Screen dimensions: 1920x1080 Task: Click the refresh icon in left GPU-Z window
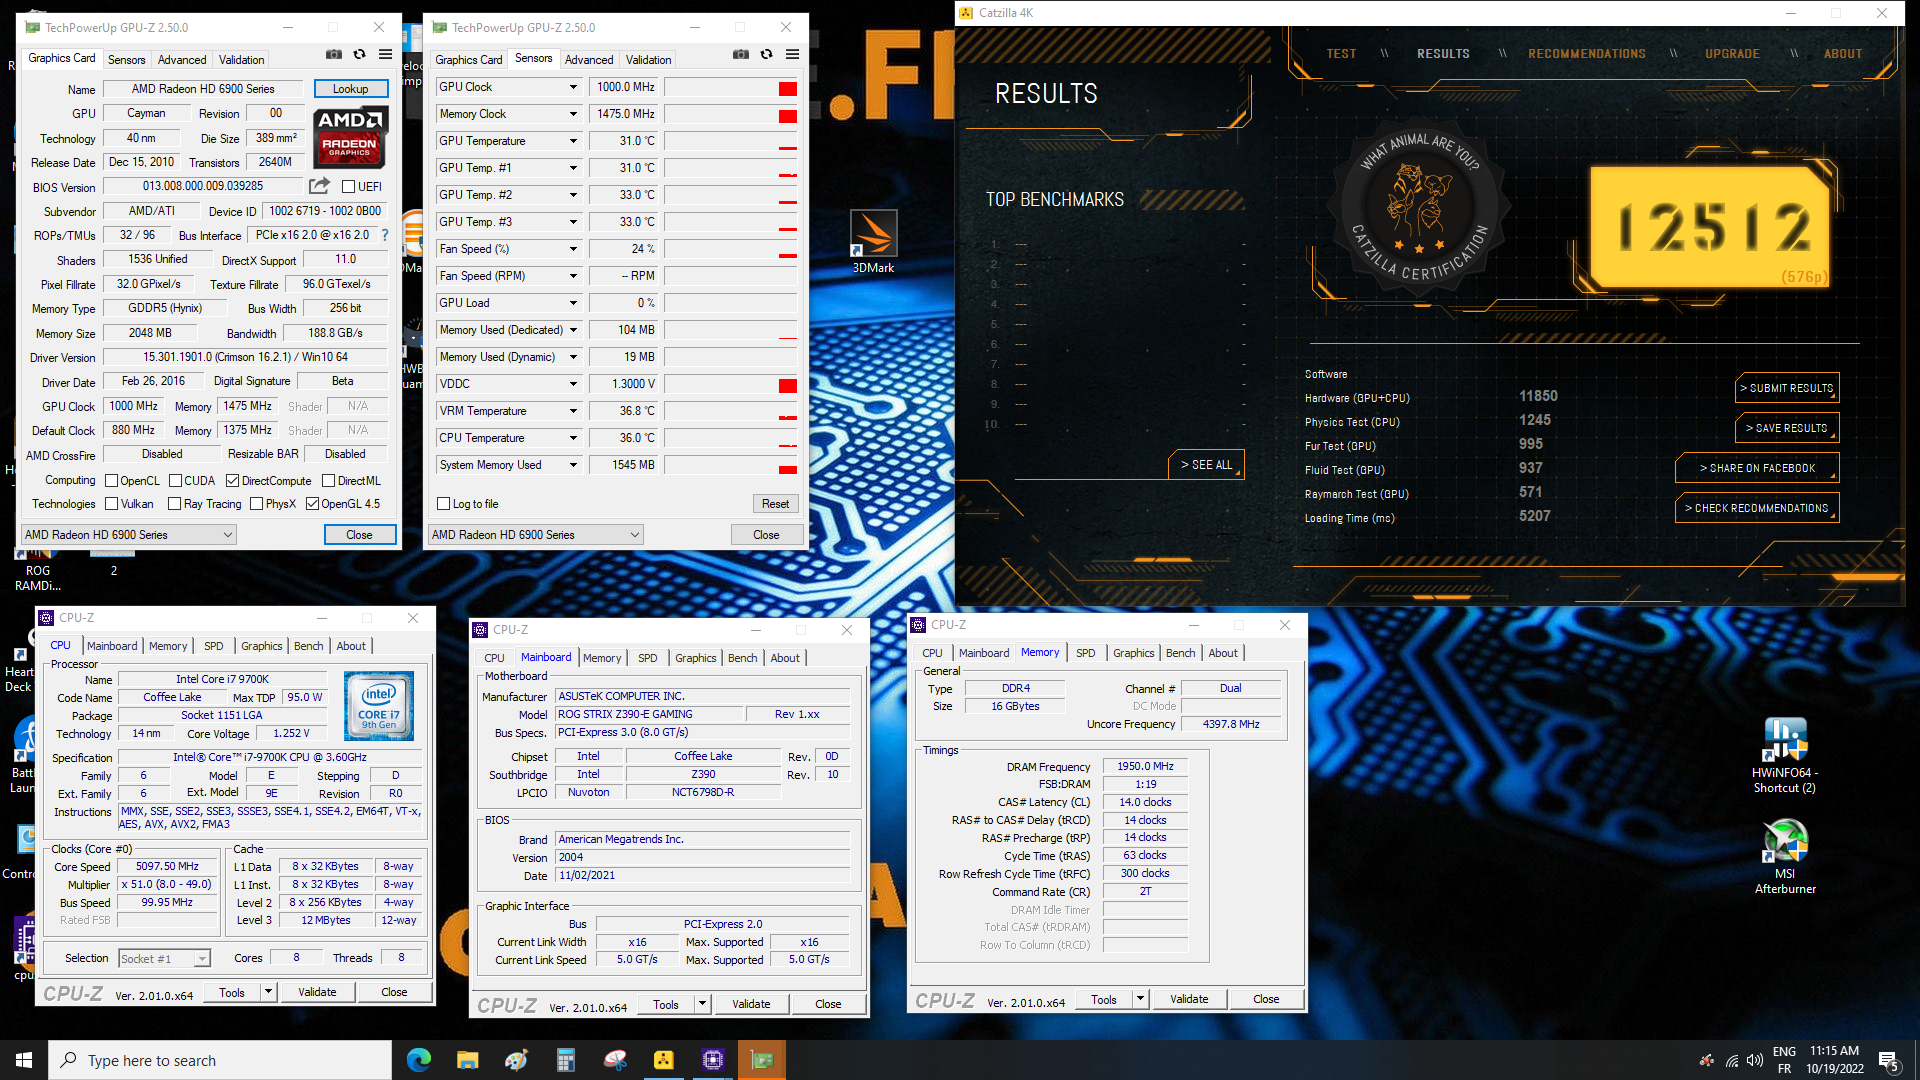click(x=359, y=54)
